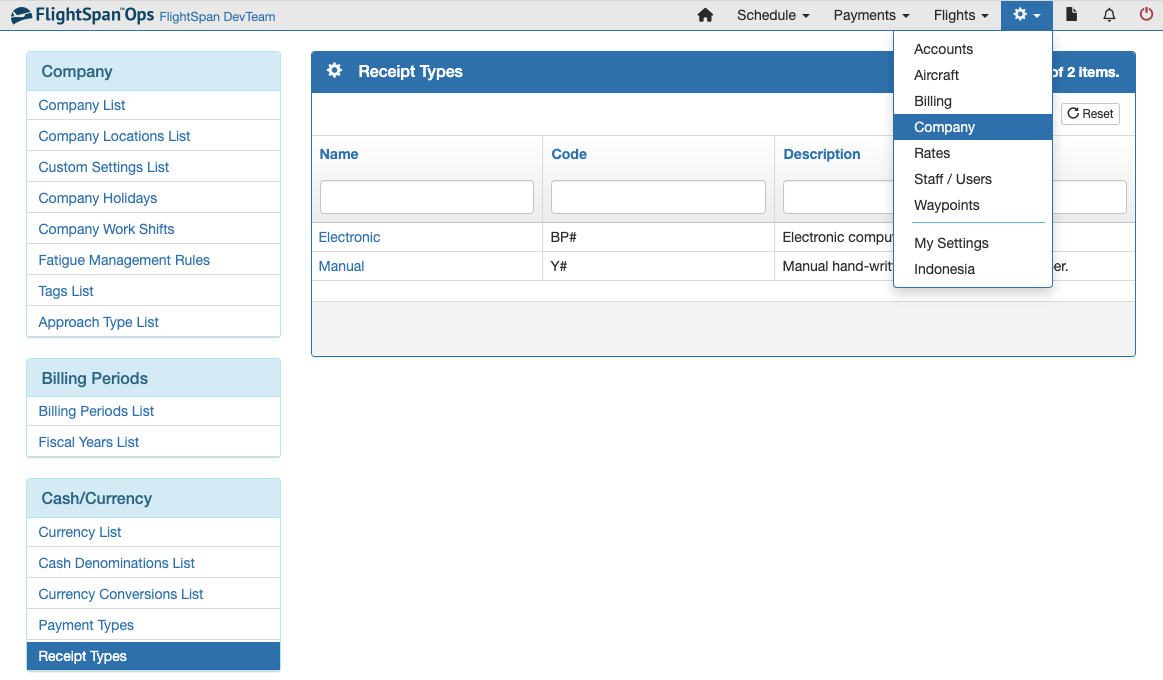Open the Fatigue Management Rules page

click(x=123, y=259)
